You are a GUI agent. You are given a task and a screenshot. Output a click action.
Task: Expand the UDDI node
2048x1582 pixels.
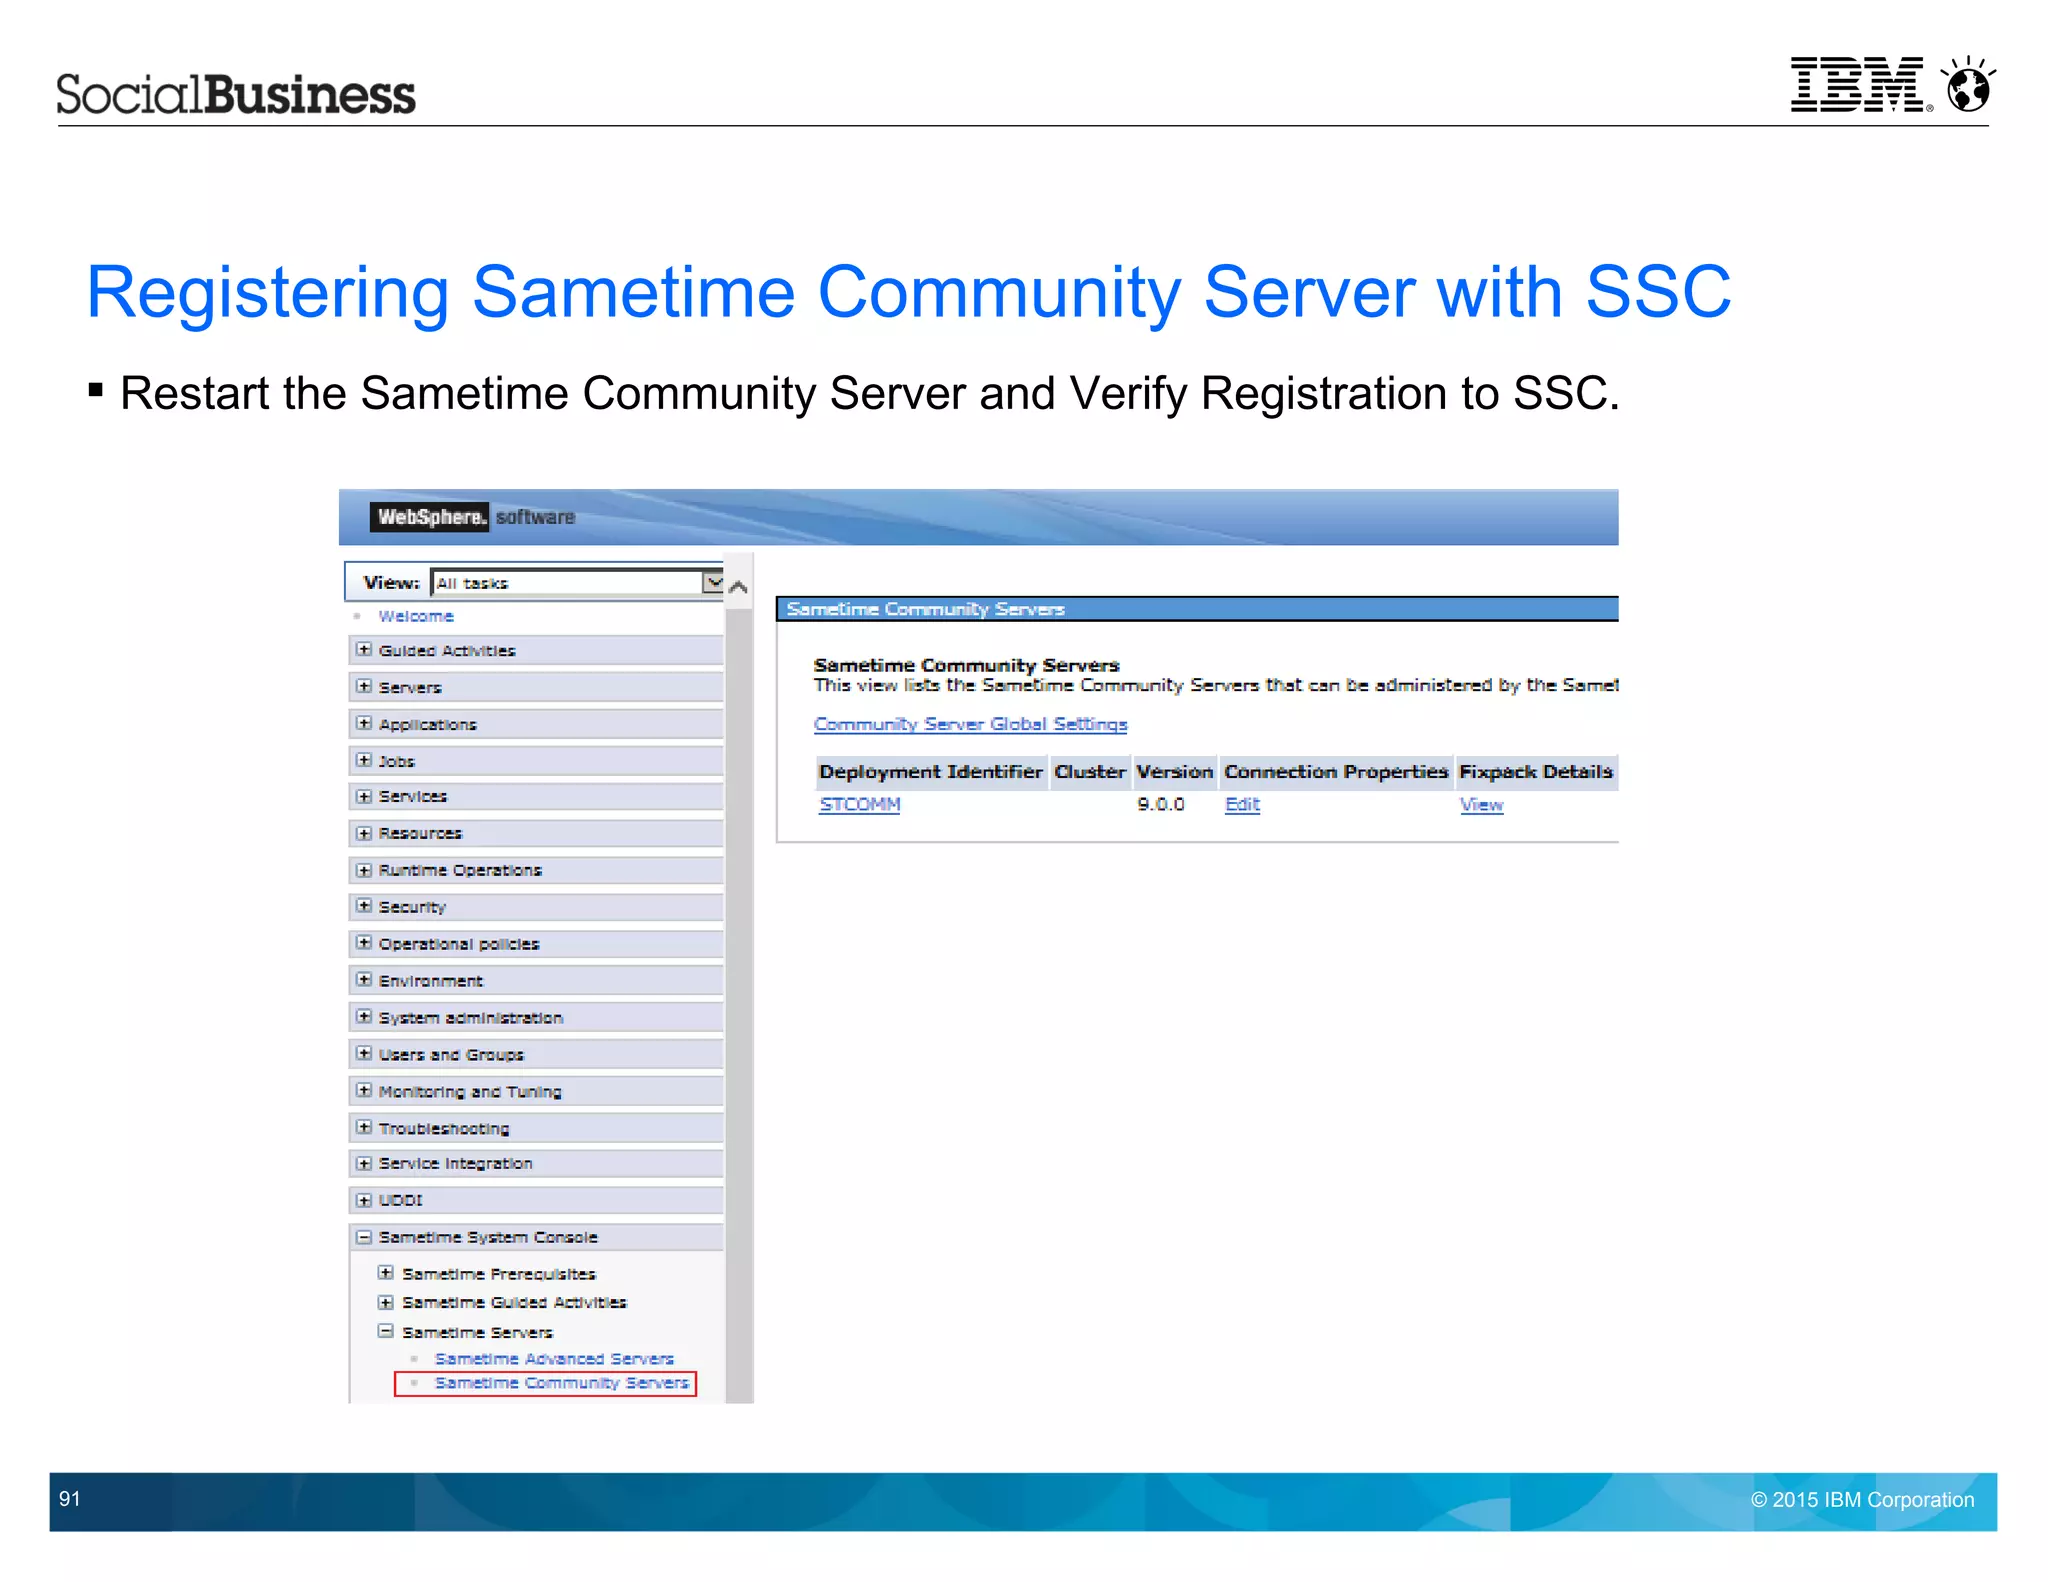tap(364, 1200)
